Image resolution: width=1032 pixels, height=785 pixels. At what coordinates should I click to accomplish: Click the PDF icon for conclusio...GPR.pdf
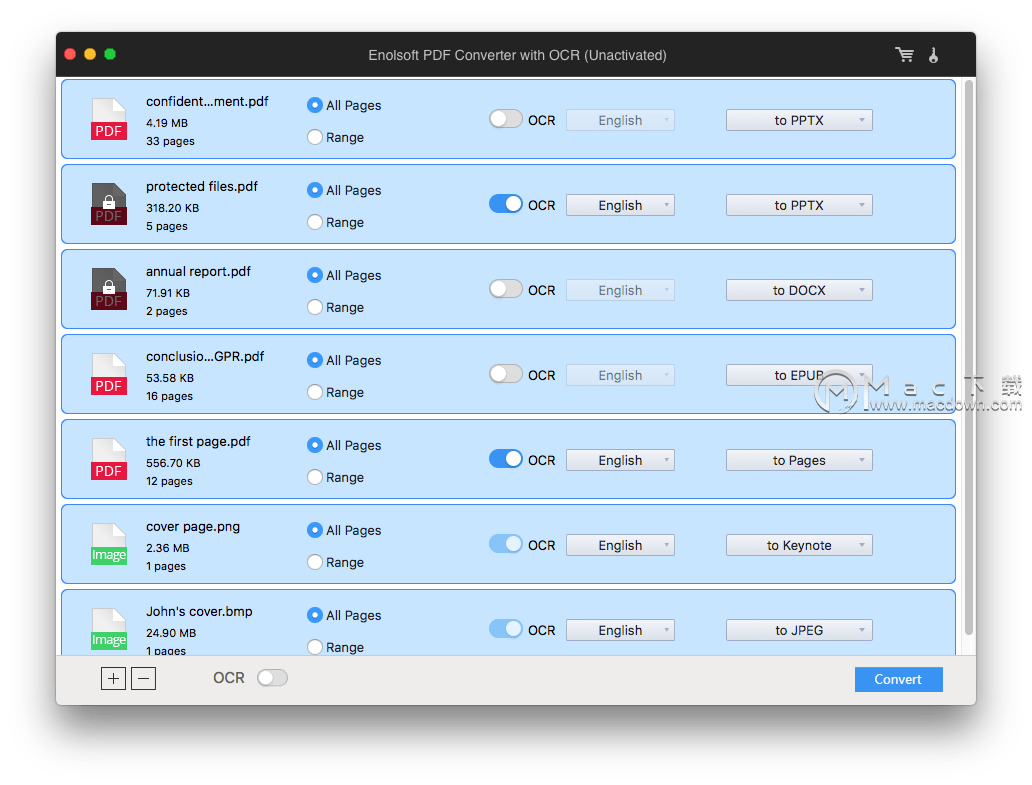click(109, 374)
